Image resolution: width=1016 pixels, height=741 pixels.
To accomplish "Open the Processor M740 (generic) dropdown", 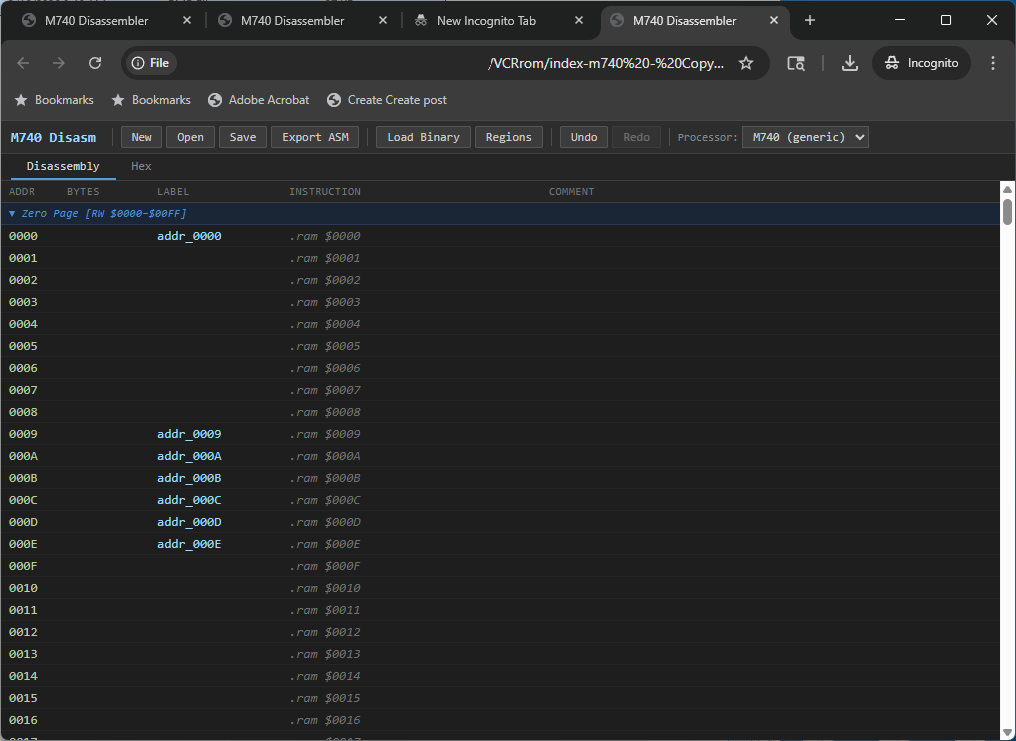I will 805,137.
